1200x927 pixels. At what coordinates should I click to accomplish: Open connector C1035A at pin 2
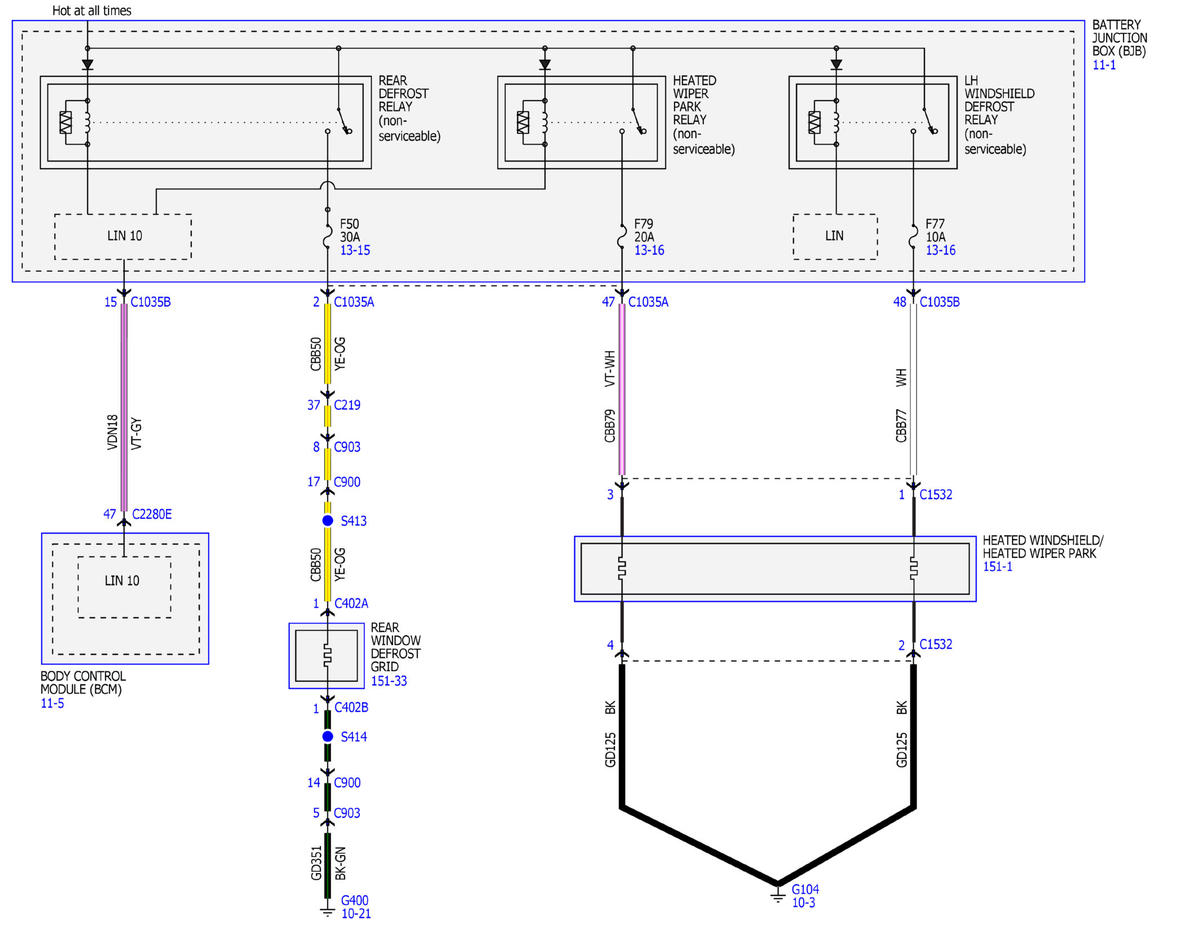[354, 300]
